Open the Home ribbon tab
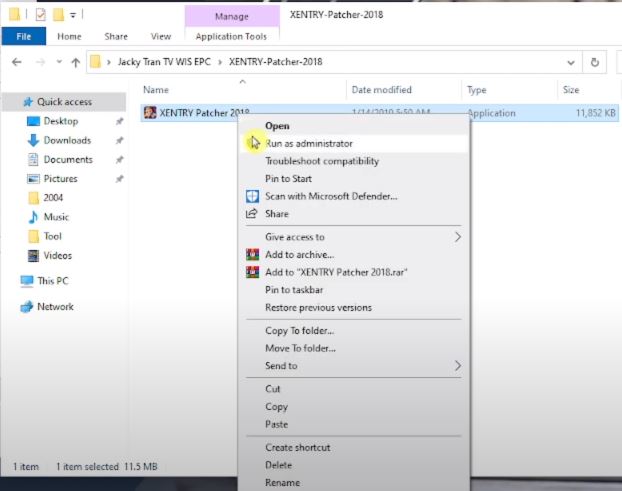The height and width of the screenshot is (491, 622). 69,36
